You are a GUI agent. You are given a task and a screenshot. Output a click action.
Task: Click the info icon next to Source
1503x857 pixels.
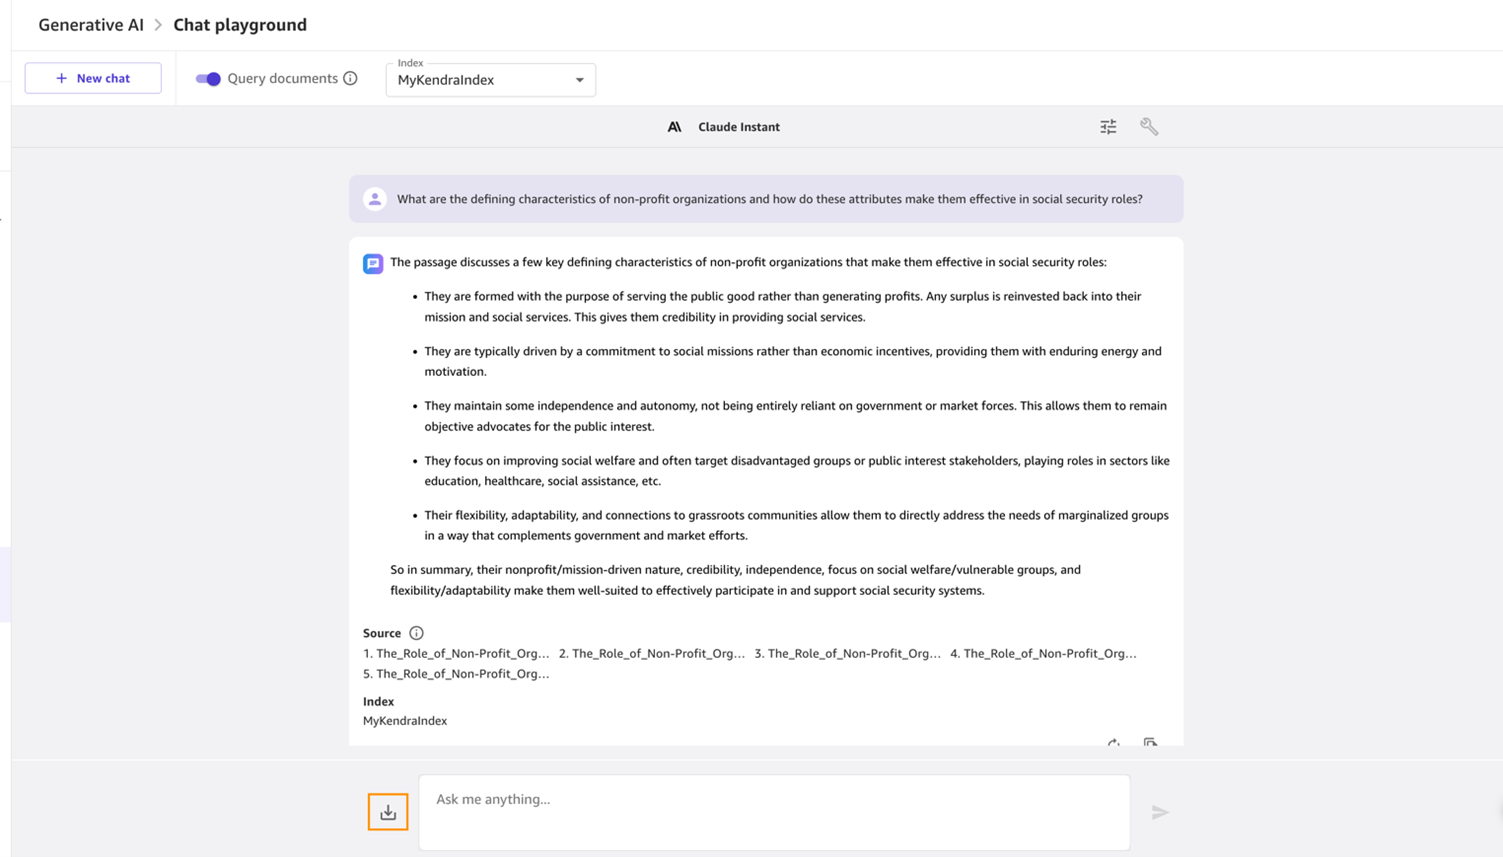pyautogui.click(x=416, y=633)
